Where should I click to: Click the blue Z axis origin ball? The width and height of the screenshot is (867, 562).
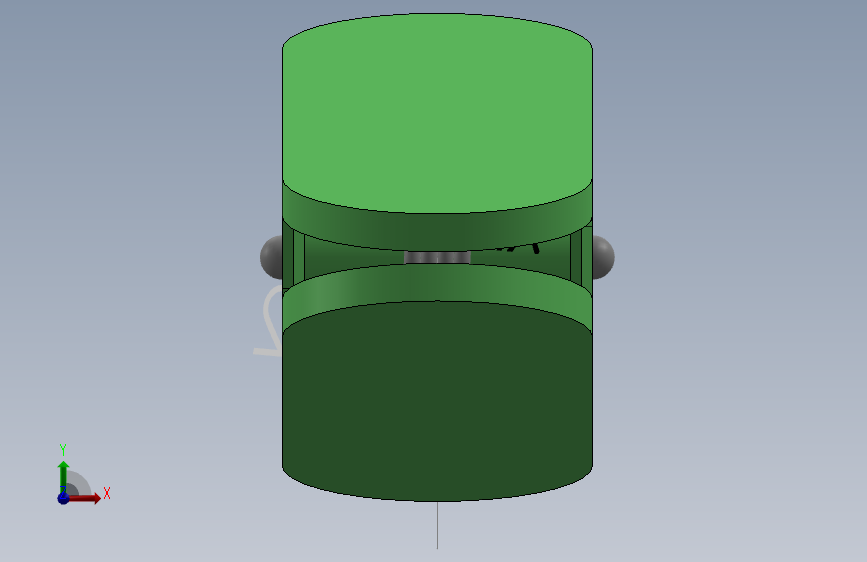pyautogui.click(x=63, y=498)
